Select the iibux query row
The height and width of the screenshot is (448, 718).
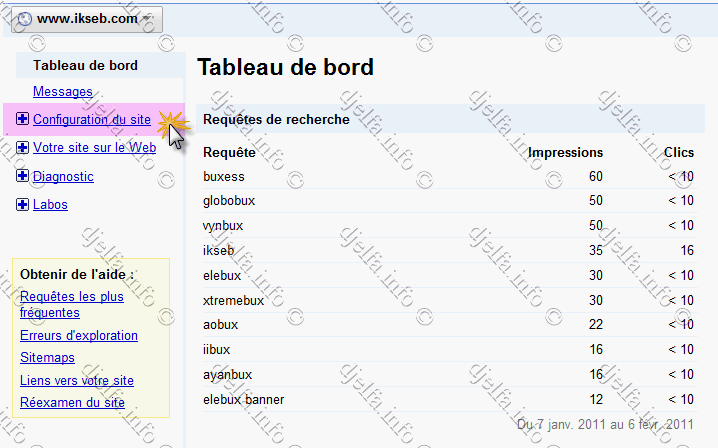[450, 350]
